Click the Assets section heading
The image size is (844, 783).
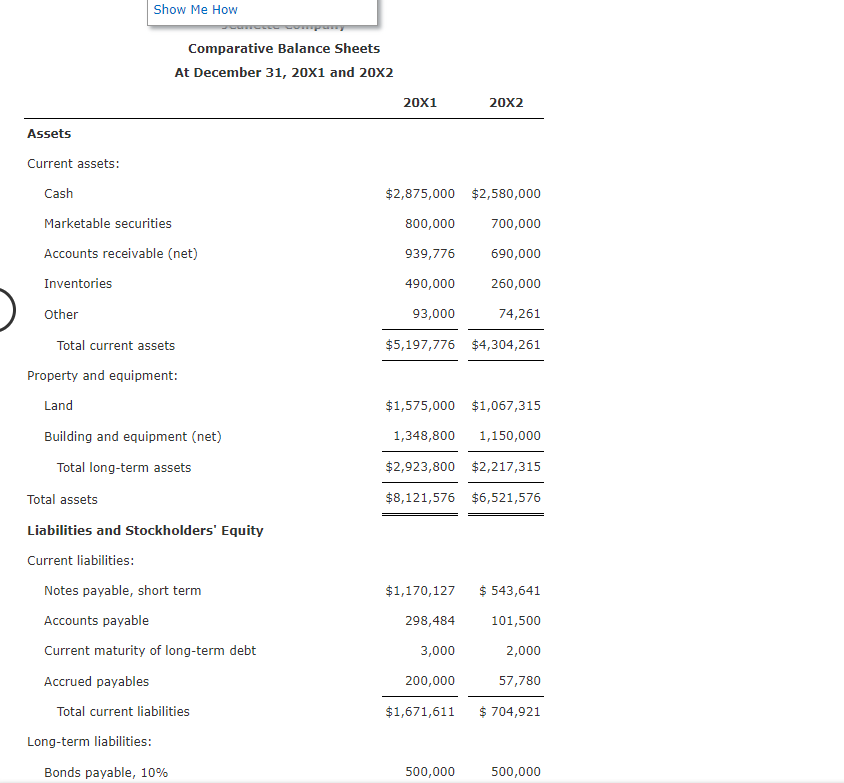pyautogui.click(x=49, y=133)
